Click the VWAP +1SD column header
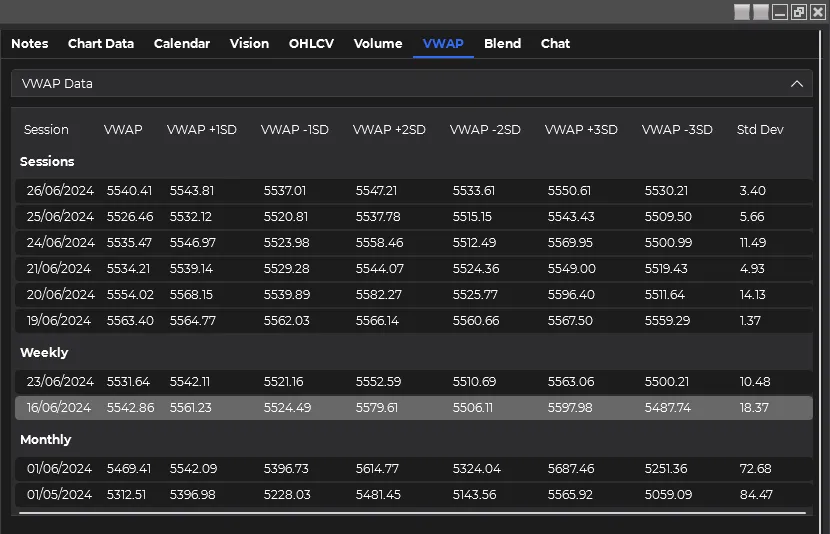 pos(202,130)
